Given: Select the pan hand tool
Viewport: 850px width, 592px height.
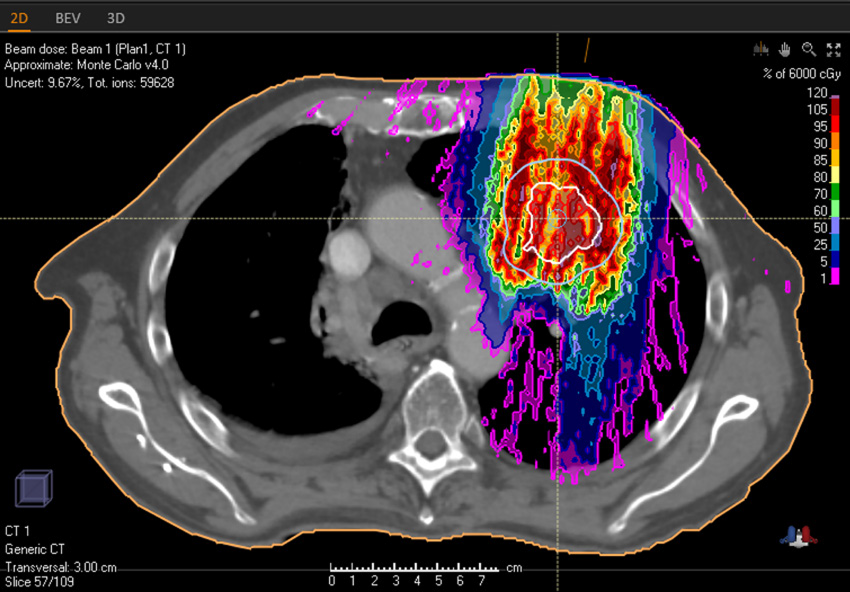Looking at the screenshot, I should (785, 48).
